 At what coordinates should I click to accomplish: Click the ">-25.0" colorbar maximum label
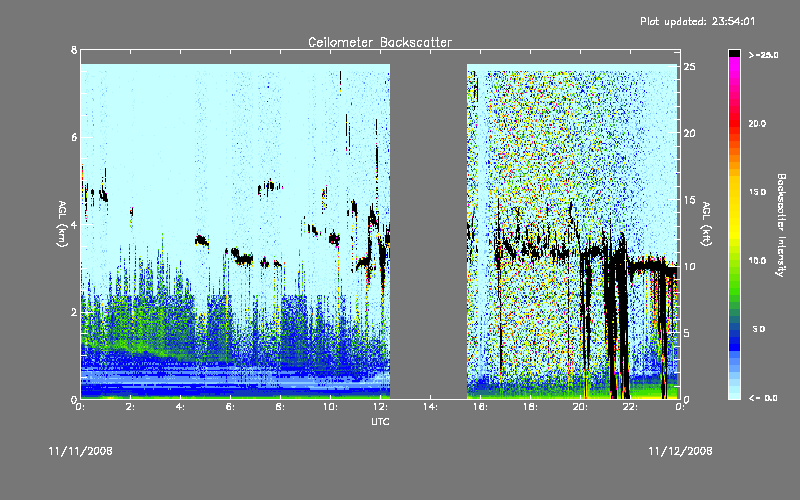pyautogui.click(x=763, y=55)
